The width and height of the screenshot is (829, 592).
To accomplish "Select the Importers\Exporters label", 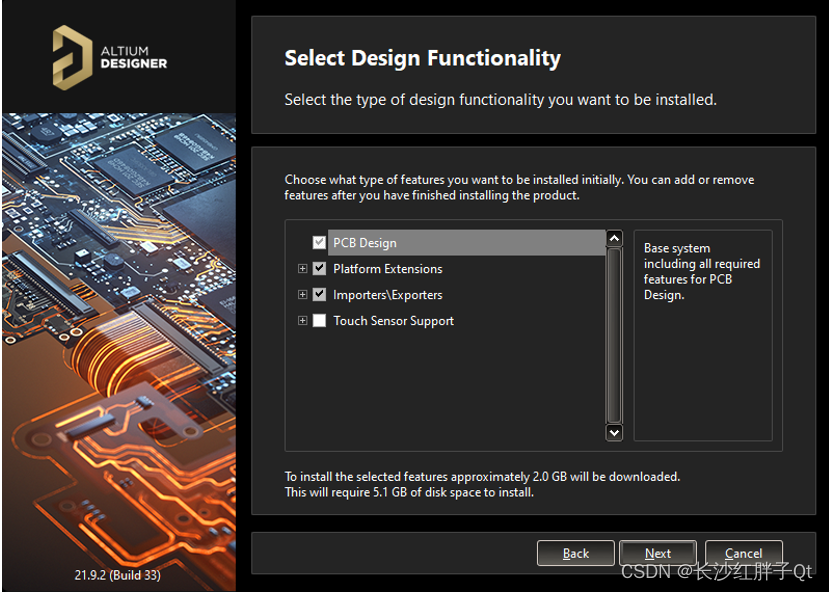I will pos(387,295).
